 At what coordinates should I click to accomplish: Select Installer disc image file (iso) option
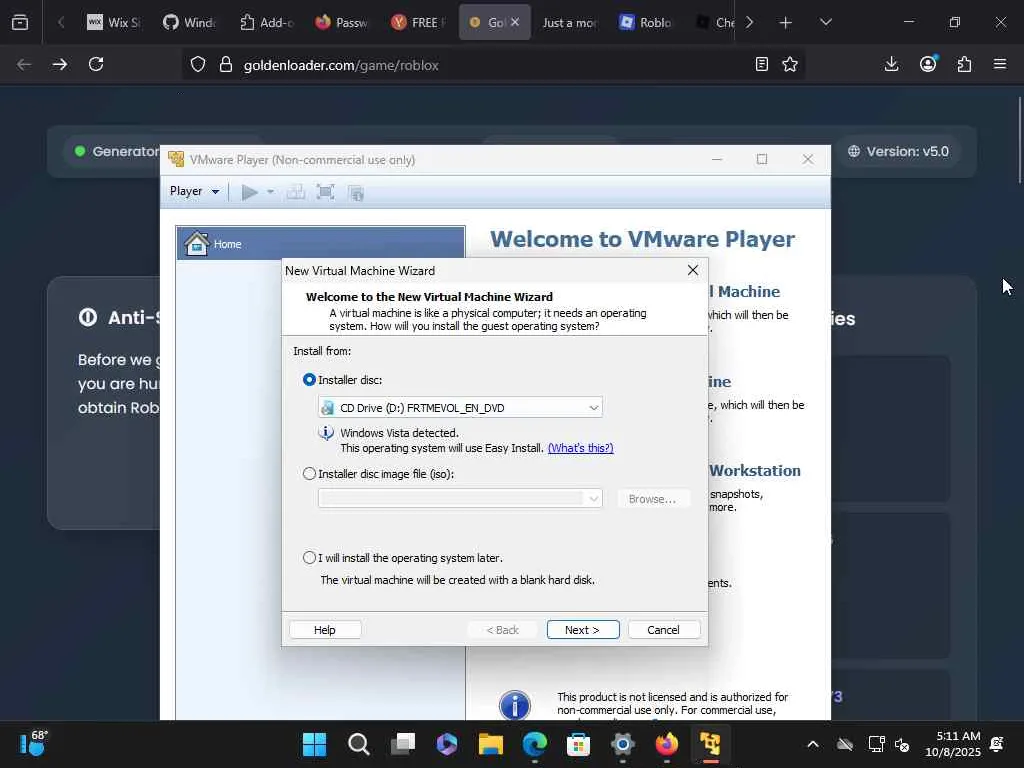coord(310,473)
